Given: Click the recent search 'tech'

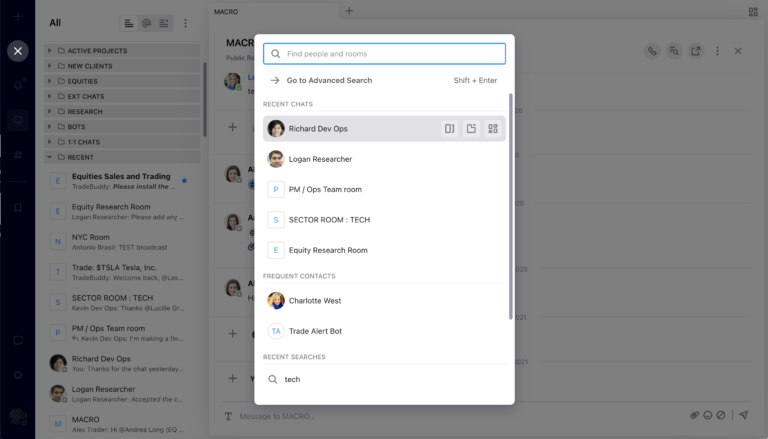Looking at the screenshot, I should pos(292,380).
